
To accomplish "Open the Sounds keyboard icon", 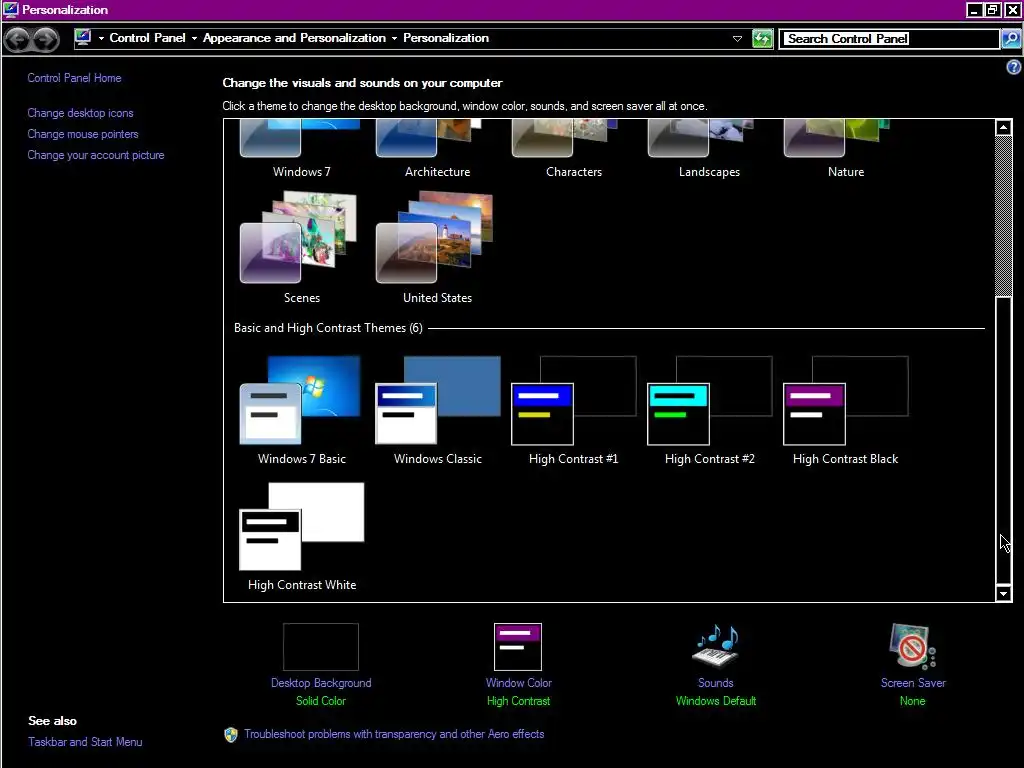I will click(715, 647).
